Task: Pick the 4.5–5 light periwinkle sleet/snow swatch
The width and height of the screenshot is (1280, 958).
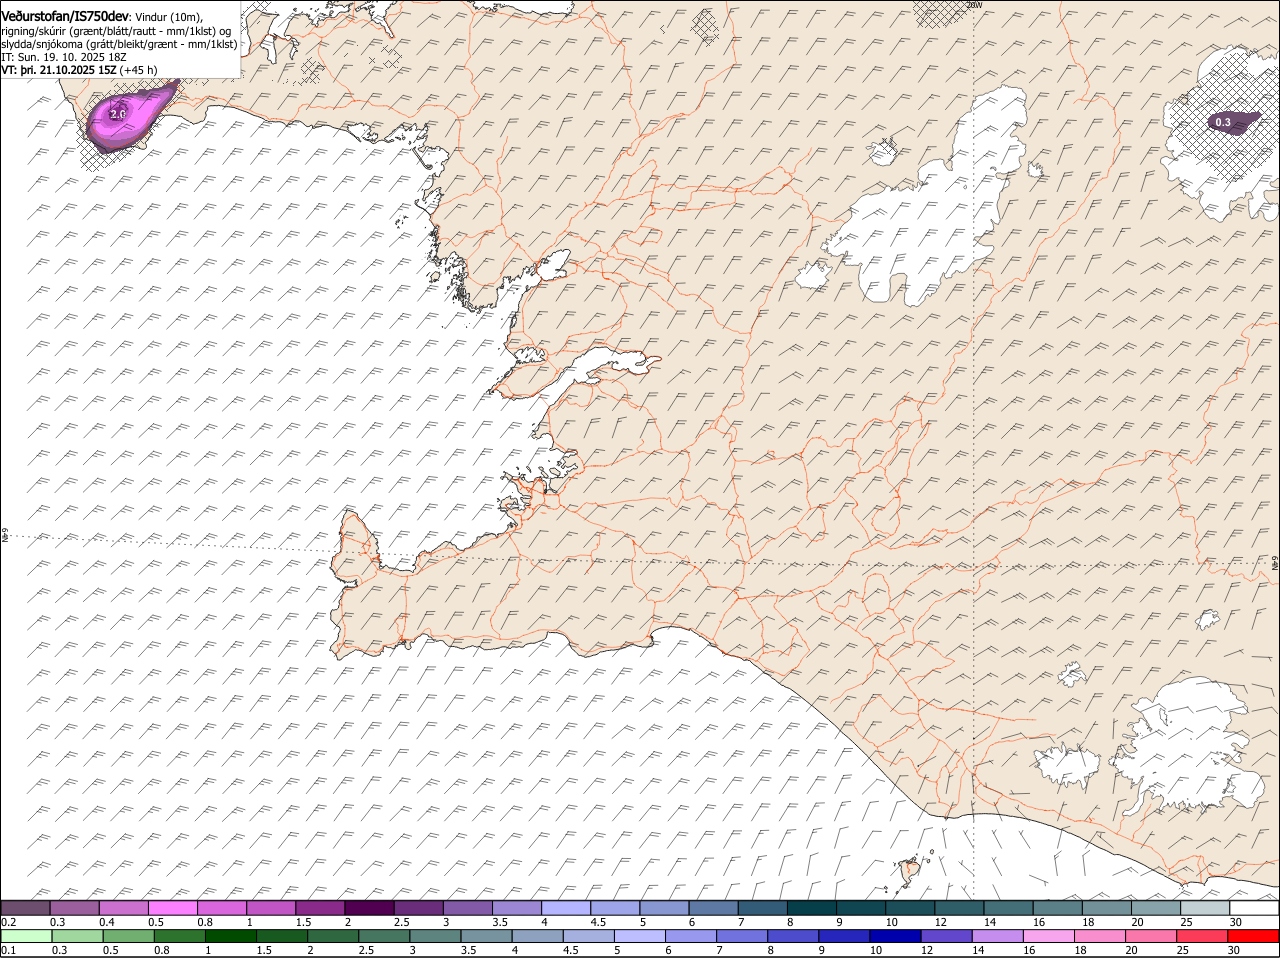Action: click(615, 907)
